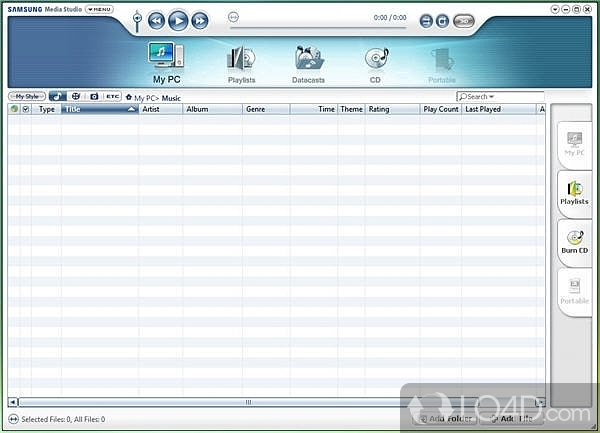Show music files filter icon
The image size is (600, 433).
pyautogui.click(x=57, y=97)
